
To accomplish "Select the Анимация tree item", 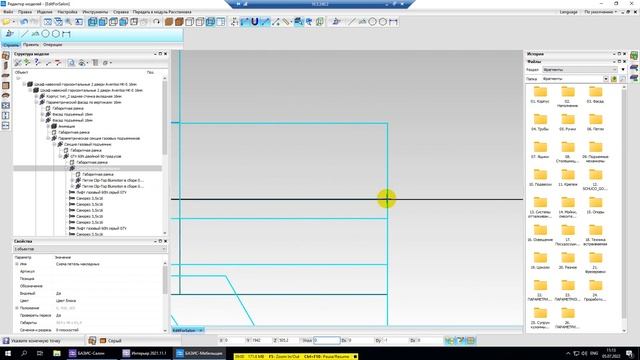I will (66, 127).
